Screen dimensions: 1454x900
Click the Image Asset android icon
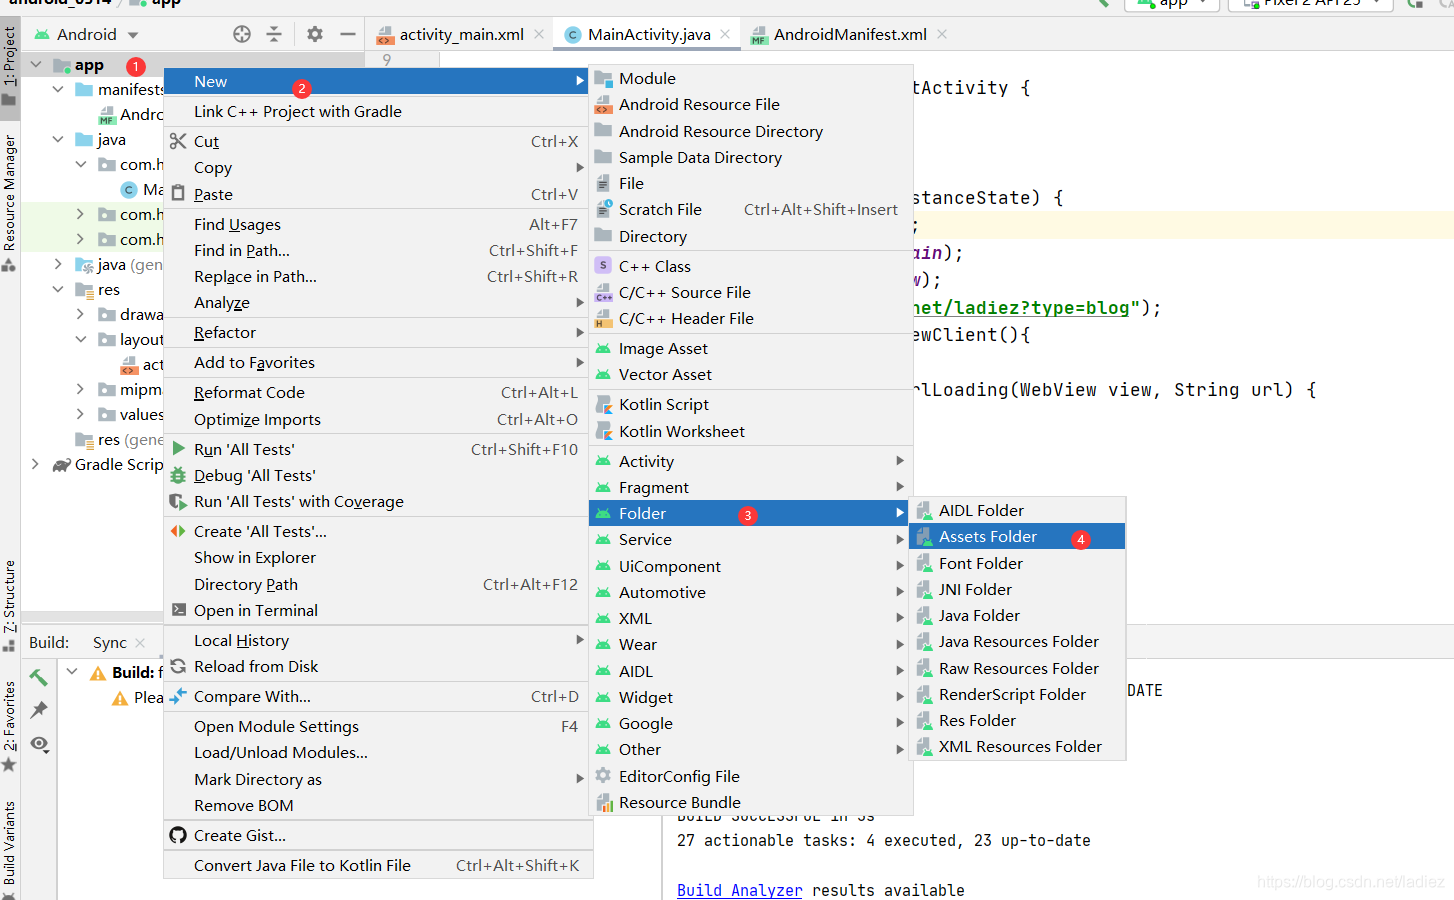point(603,348)
